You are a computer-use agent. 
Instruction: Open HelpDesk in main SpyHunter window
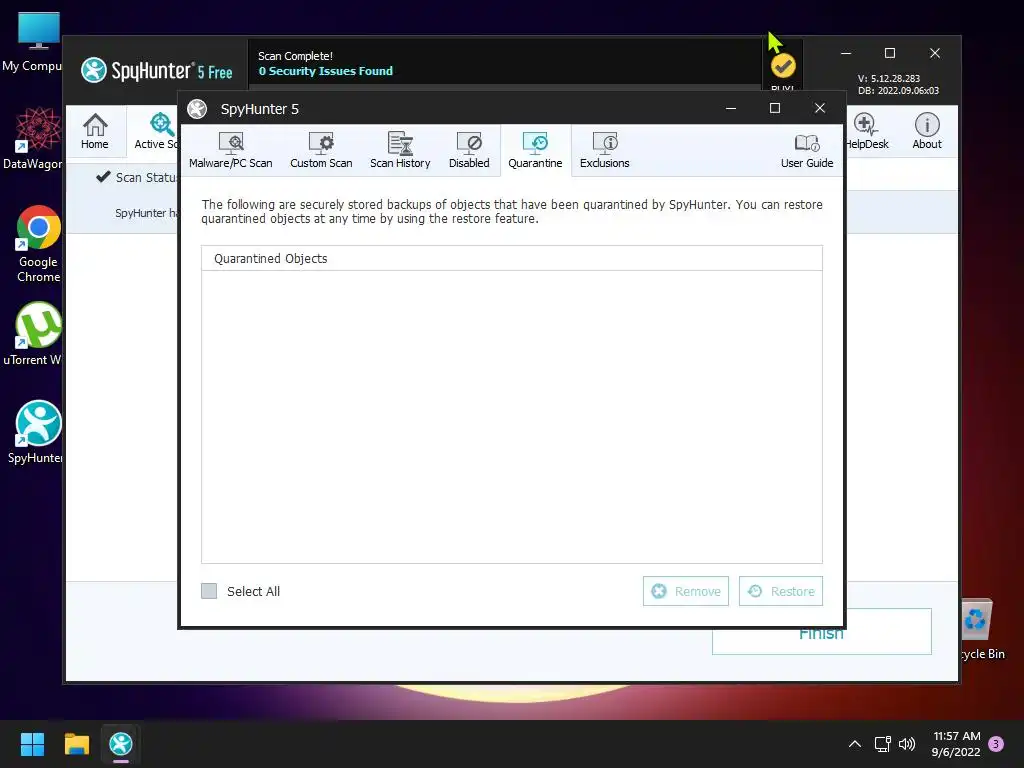coord(867,131)
